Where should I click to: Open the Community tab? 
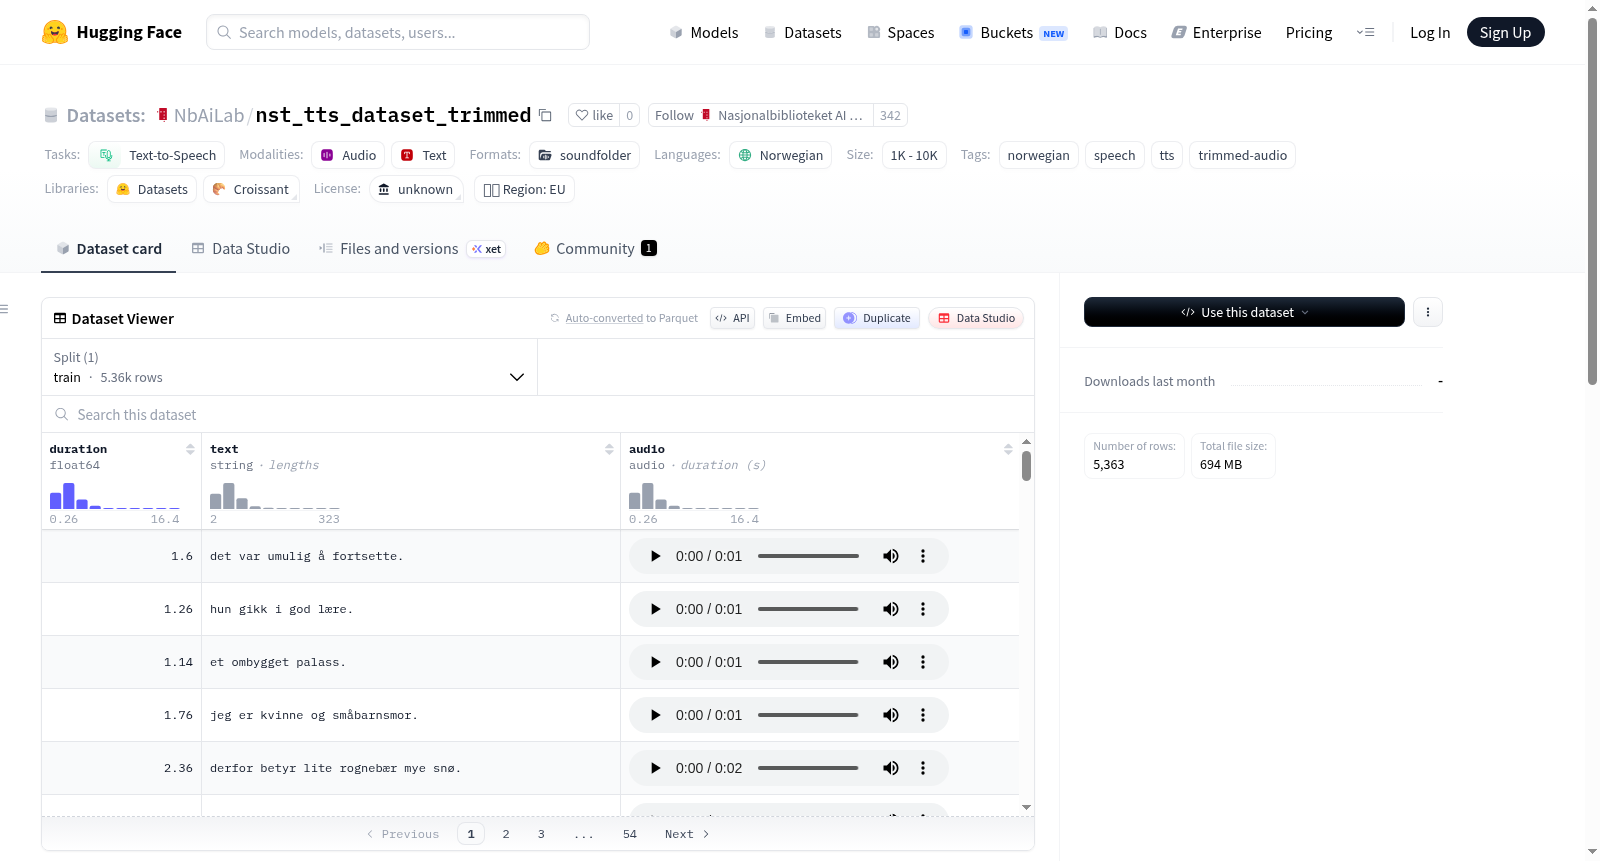pyautogui.click(x=596, y=249)
